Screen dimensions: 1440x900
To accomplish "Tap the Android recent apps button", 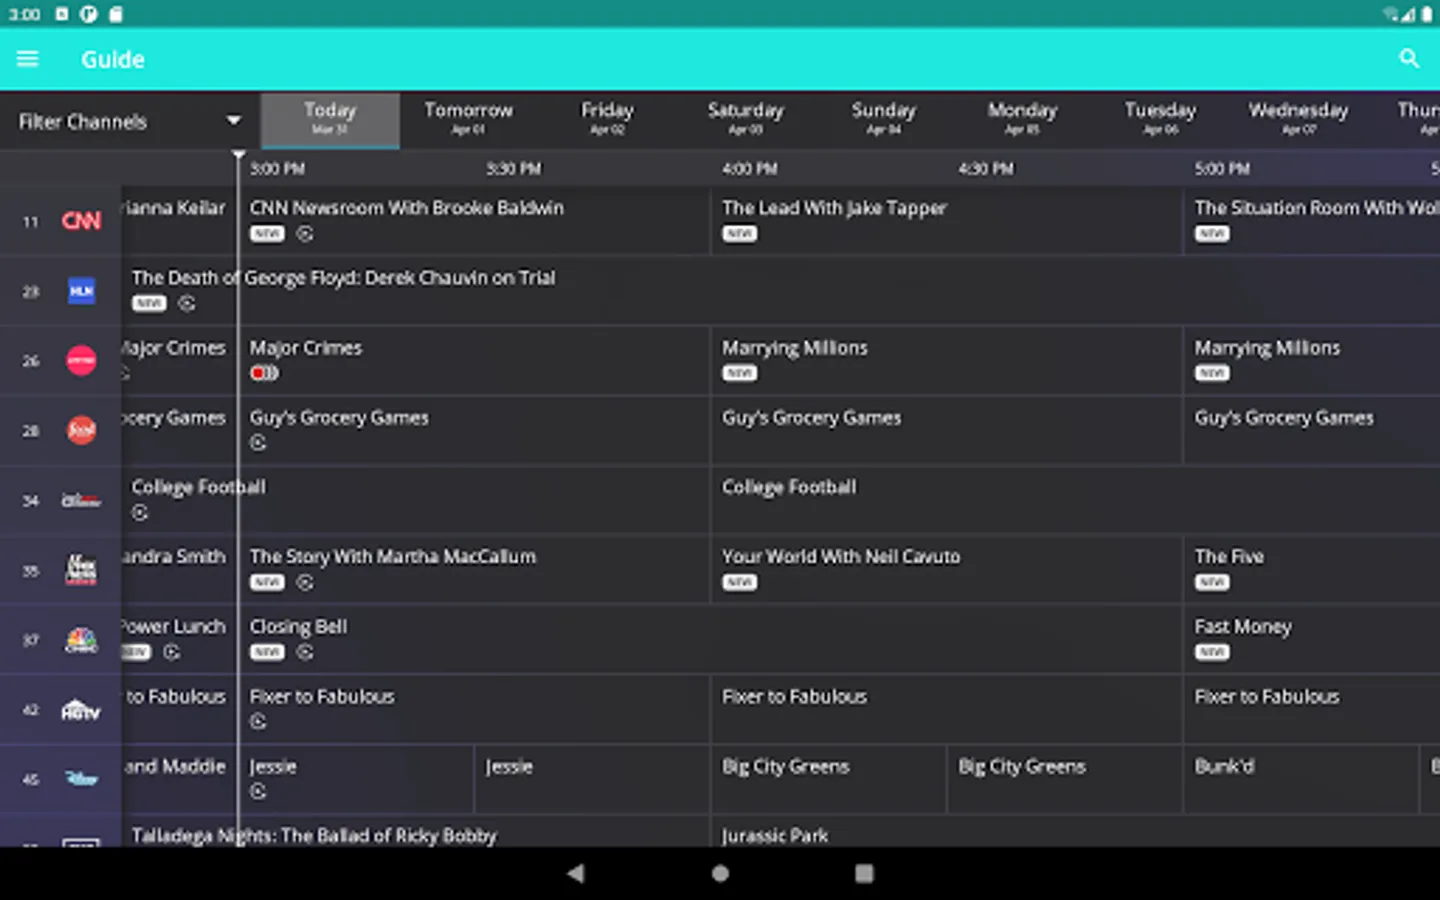I will point(864,873).
